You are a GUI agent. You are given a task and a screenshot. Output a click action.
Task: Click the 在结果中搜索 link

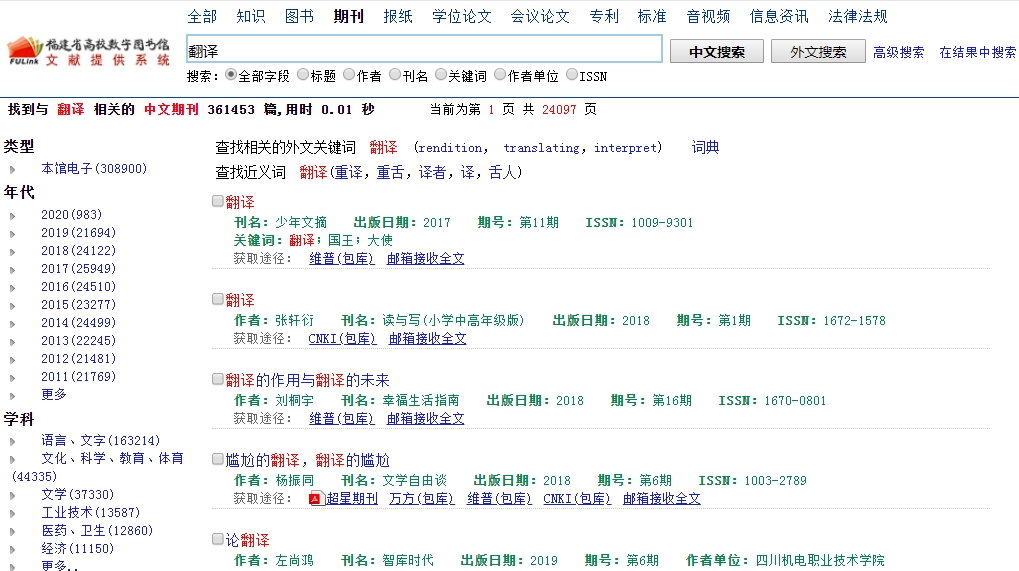click(x=977, y=53)
